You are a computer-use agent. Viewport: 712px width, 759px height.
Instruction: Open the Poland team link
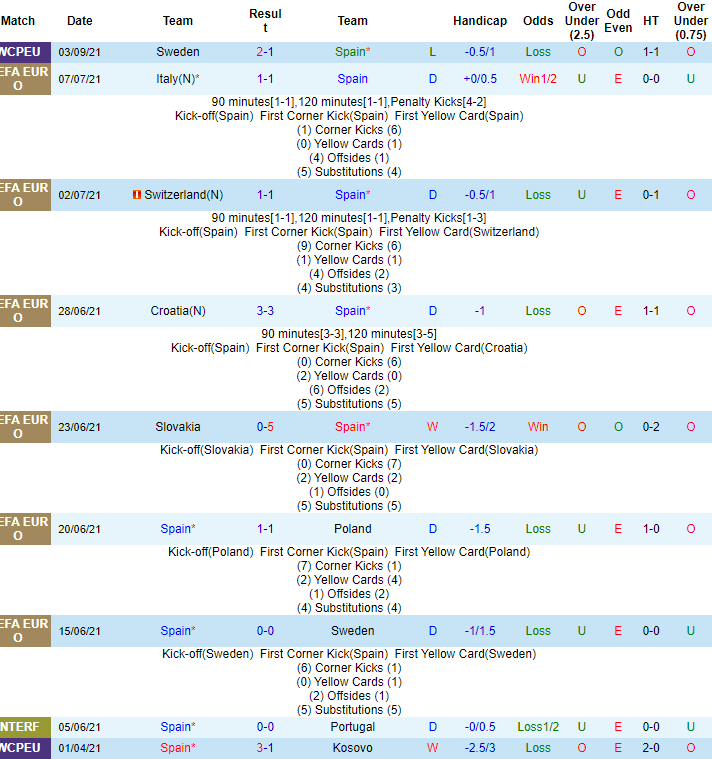coord(352,529)
